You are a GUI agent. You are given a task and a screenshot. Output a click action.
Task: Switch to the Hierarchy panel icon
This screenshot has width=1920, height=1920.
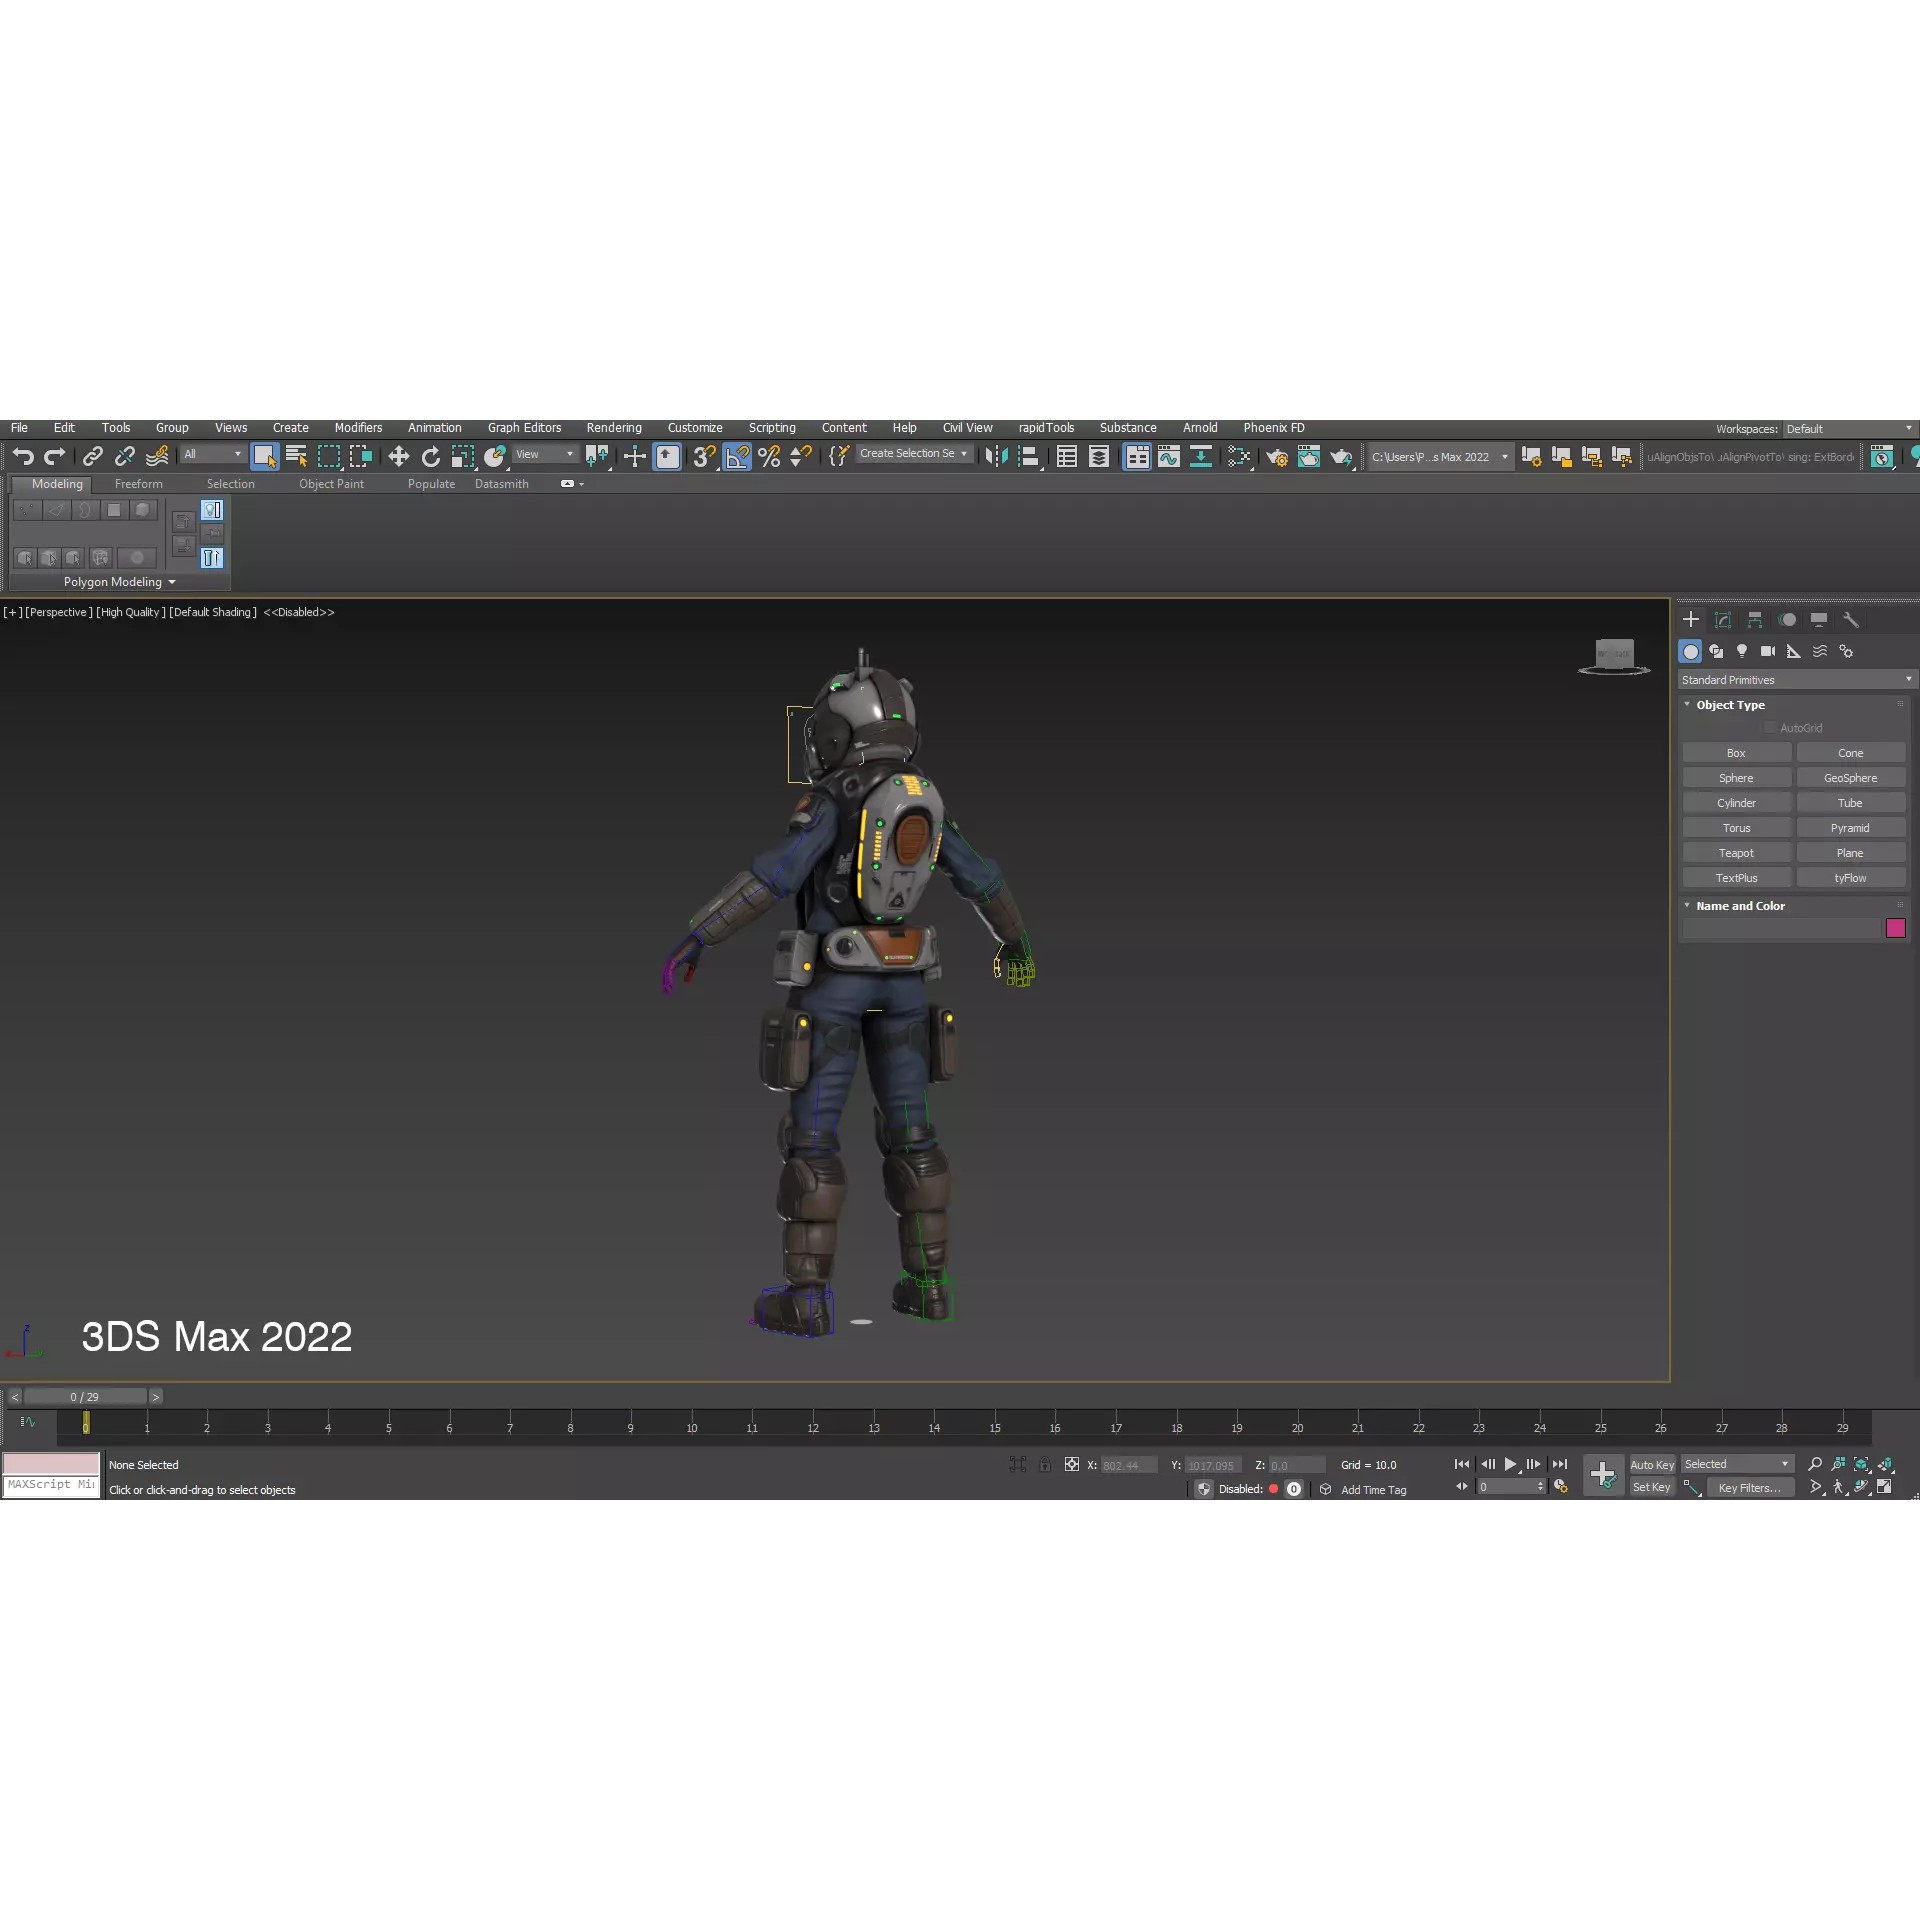1755,620
